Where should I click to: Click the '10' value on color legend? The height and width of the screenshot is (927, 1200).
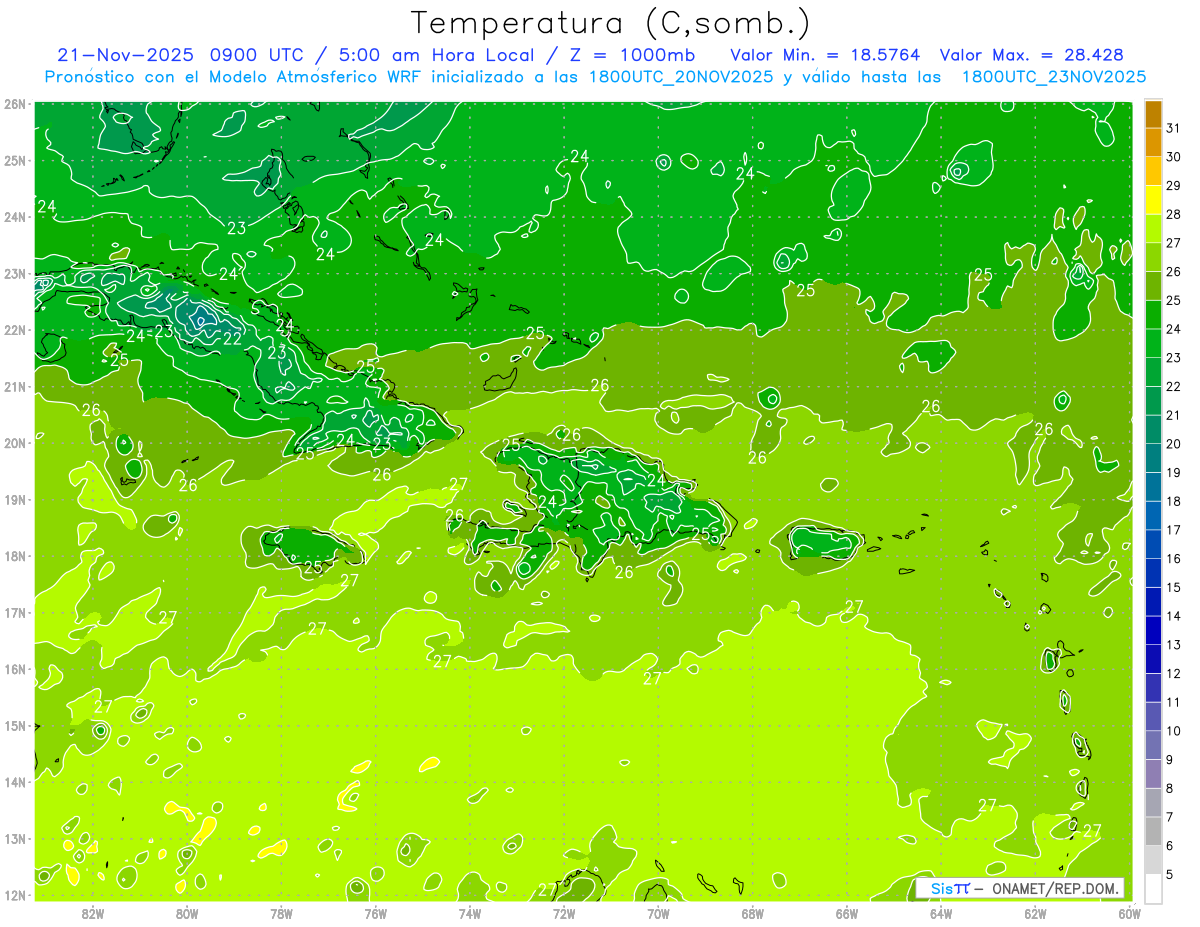click(x=1173, y=731)
